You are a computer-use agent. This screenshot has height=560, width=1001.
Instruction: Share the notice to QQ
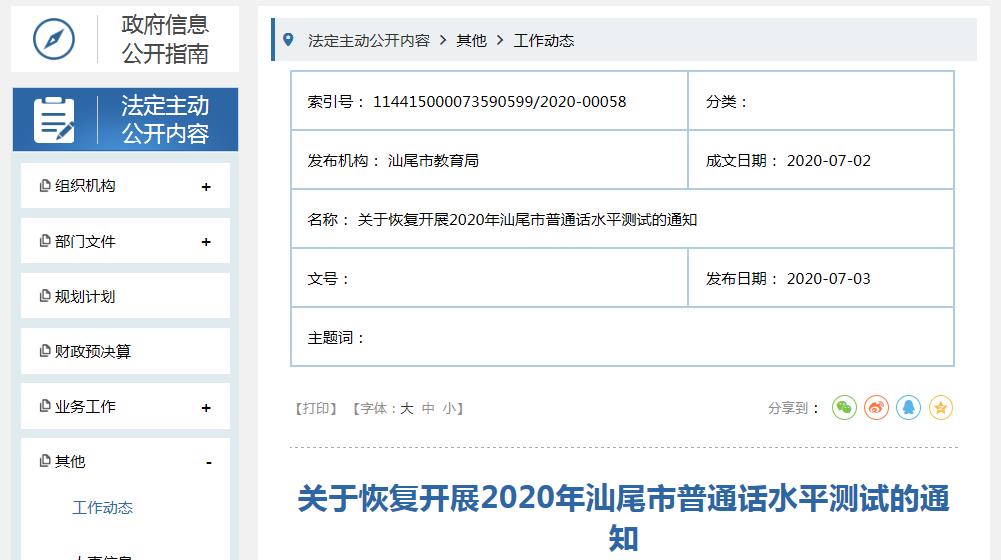[908, 407]
